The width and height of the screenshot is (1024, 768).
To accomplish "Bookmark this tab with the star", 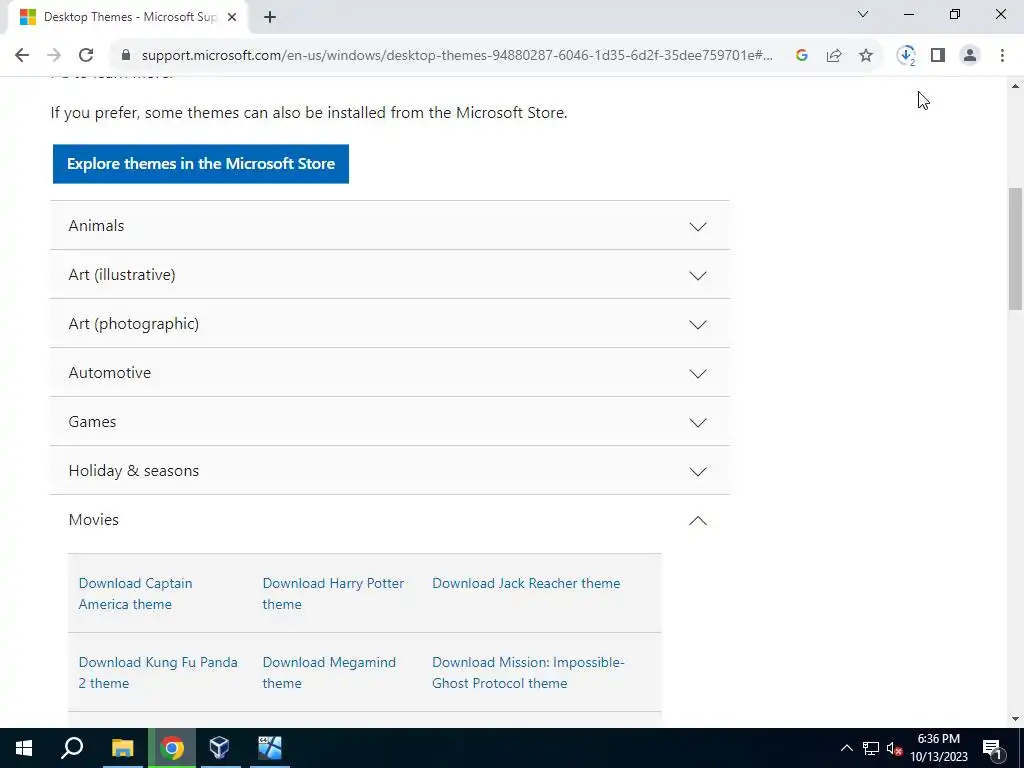I will tap(866, 56).
